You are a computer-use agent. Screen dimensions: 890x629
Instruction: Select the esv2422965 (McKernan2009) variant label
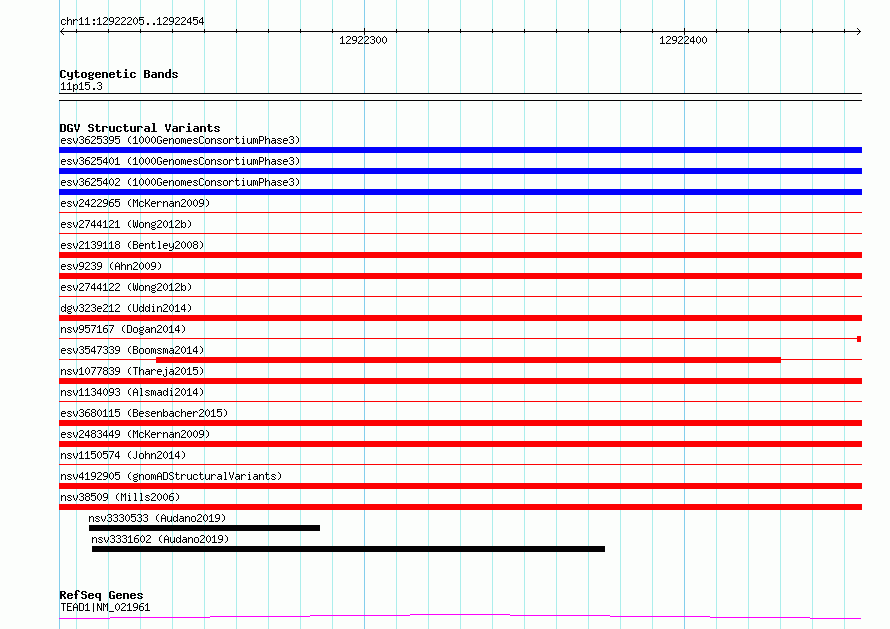135,203
